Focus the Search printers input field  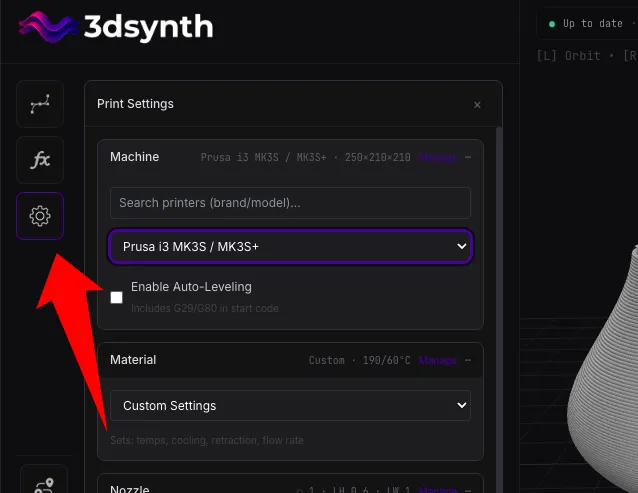(x=290, y=203)
